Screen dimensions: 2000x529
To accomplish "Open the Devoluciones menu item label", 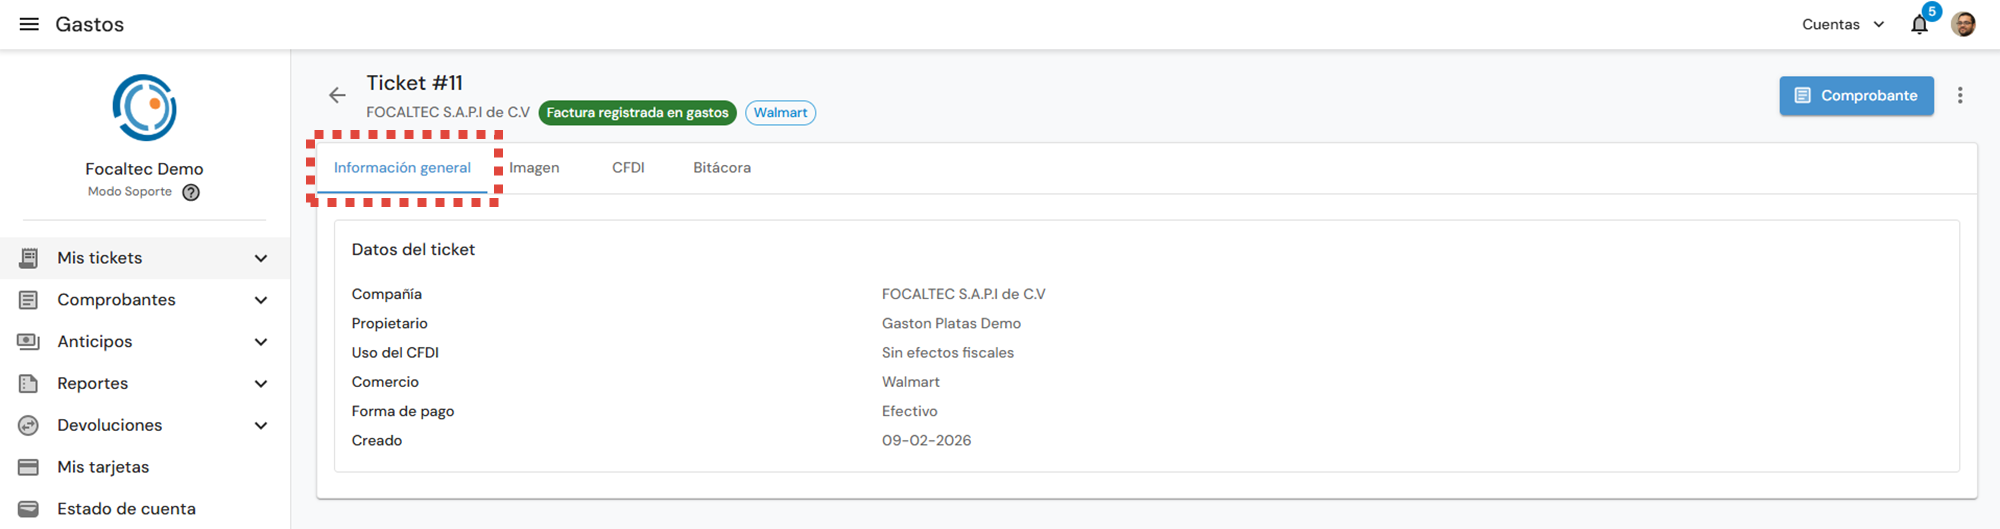I will (x=110, y=426).
